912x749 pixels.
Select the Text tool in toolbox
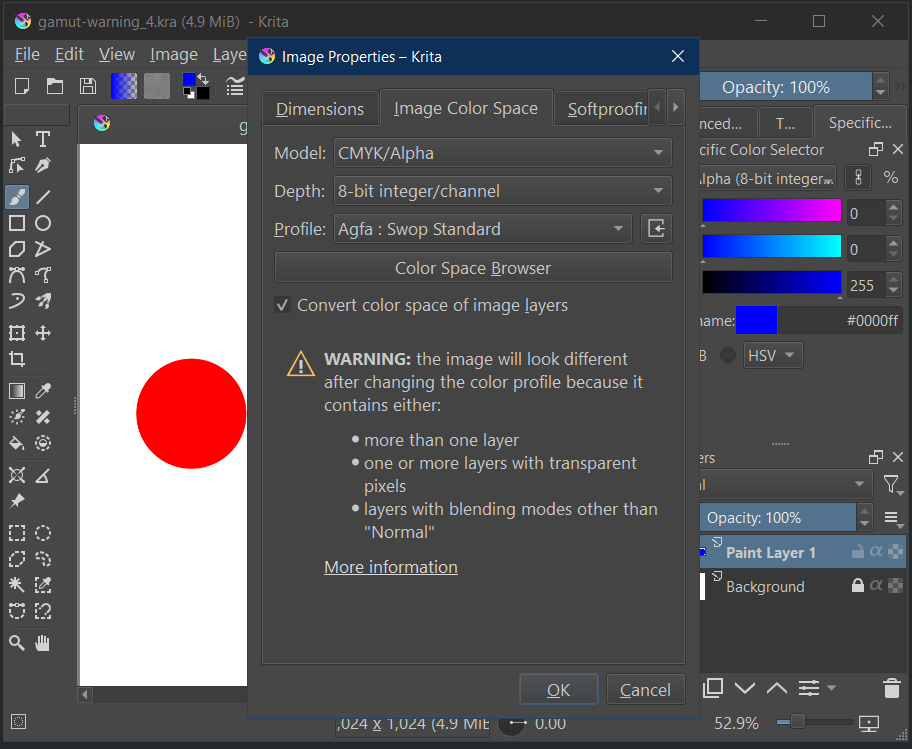click(x=43, y=139)
